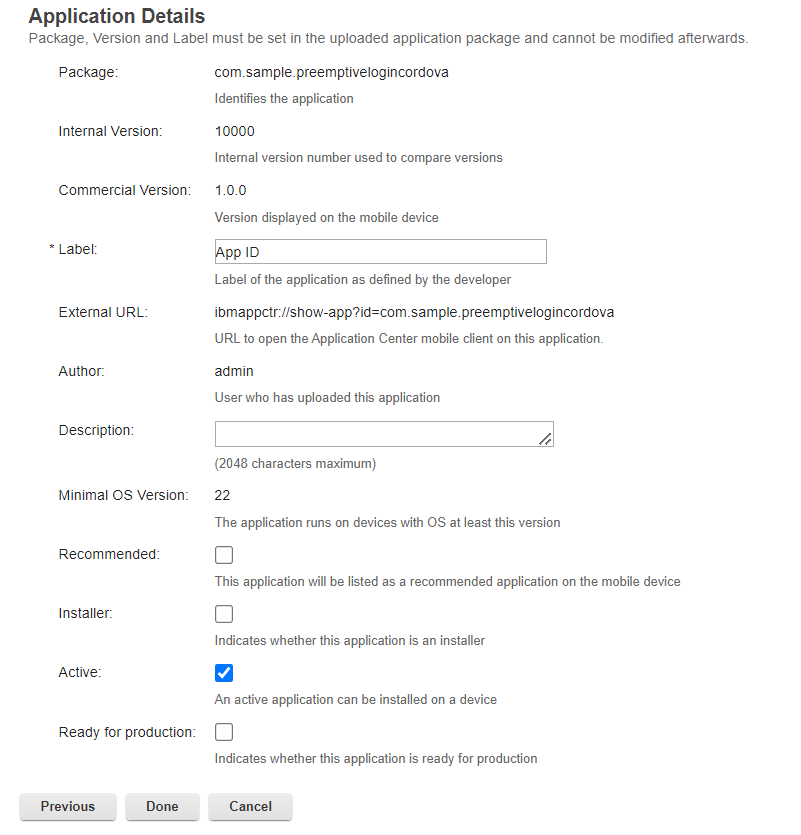Uncheck the Active checkbox
The width and height of the screenshot is (801, 835).
[x=224, y=673]
